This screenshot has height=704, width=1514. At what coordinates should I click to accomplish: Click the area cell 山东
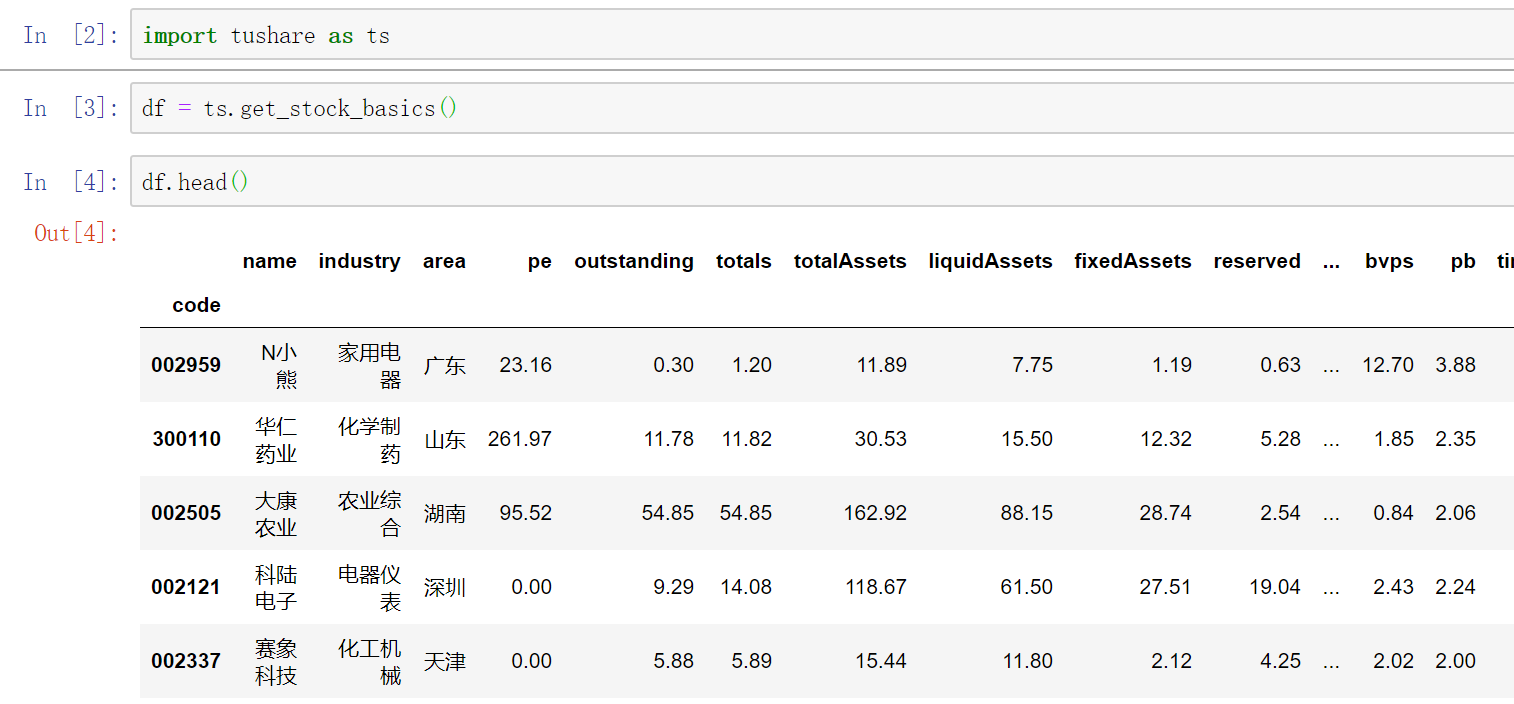(444, 439)
